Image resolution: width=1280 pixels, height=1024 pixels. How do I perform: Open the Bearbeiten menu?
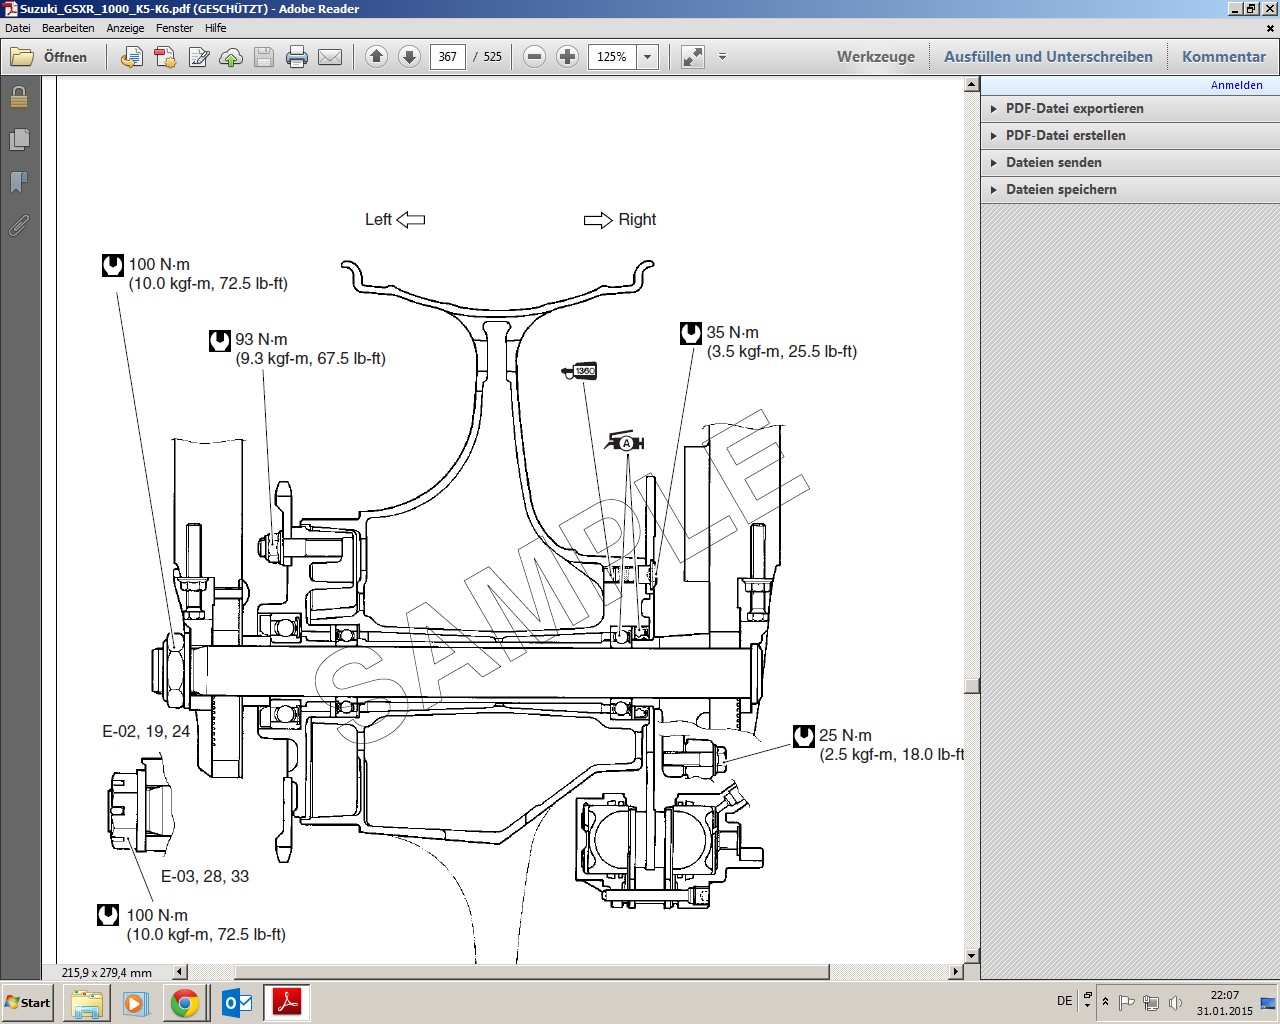click(x=68, y=28)
